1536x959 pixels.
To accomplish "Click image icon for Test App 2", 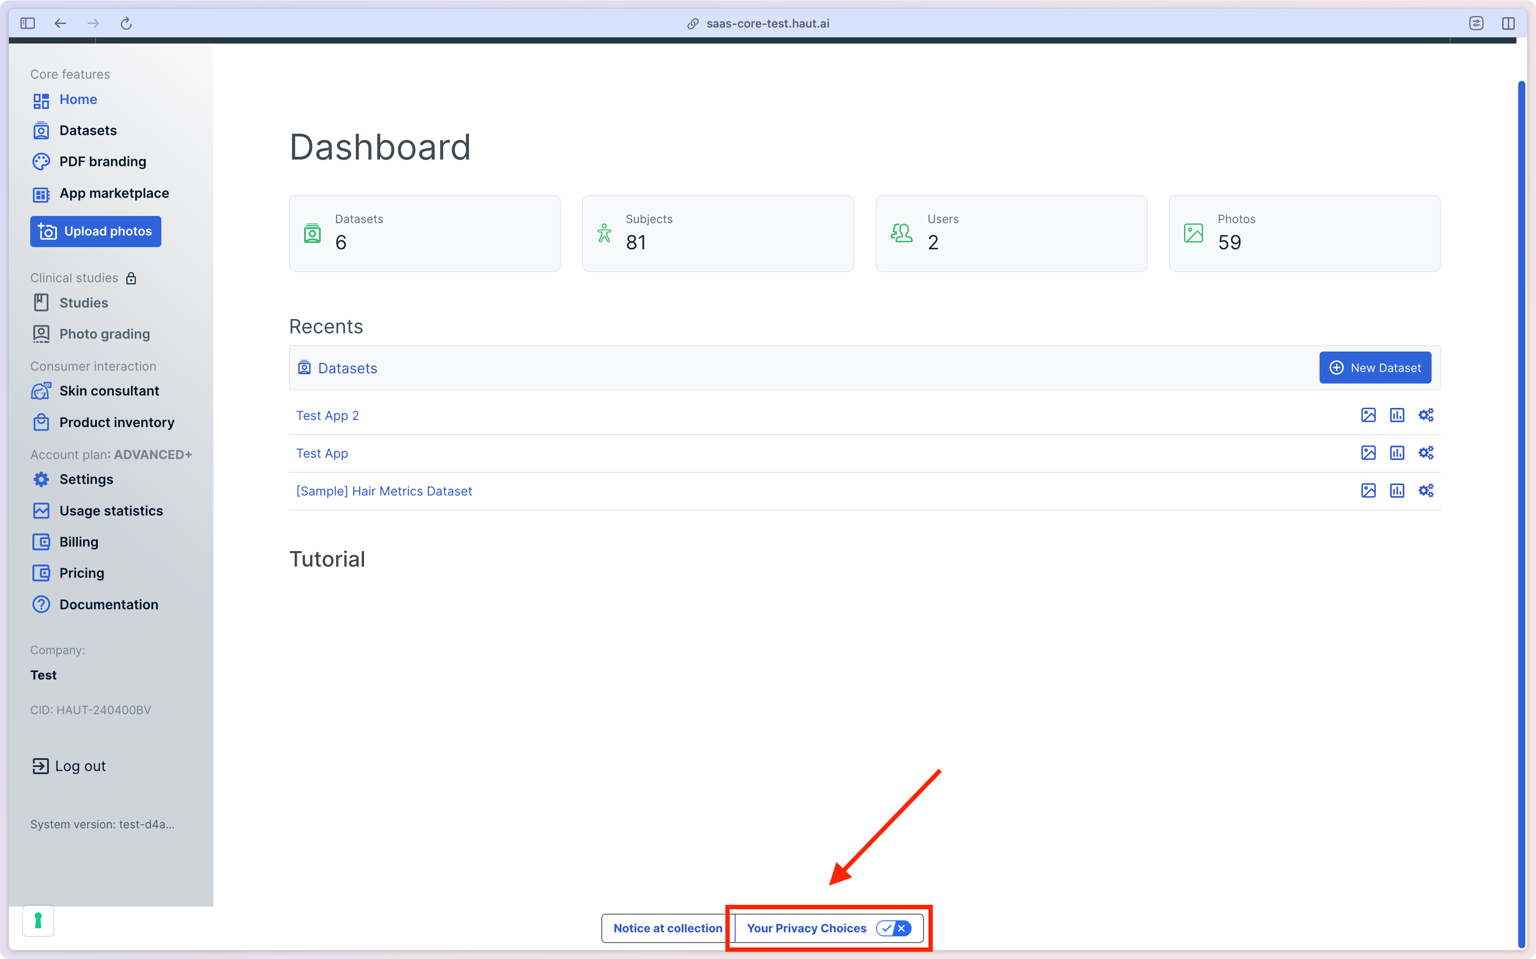I will coord(1368,415).
